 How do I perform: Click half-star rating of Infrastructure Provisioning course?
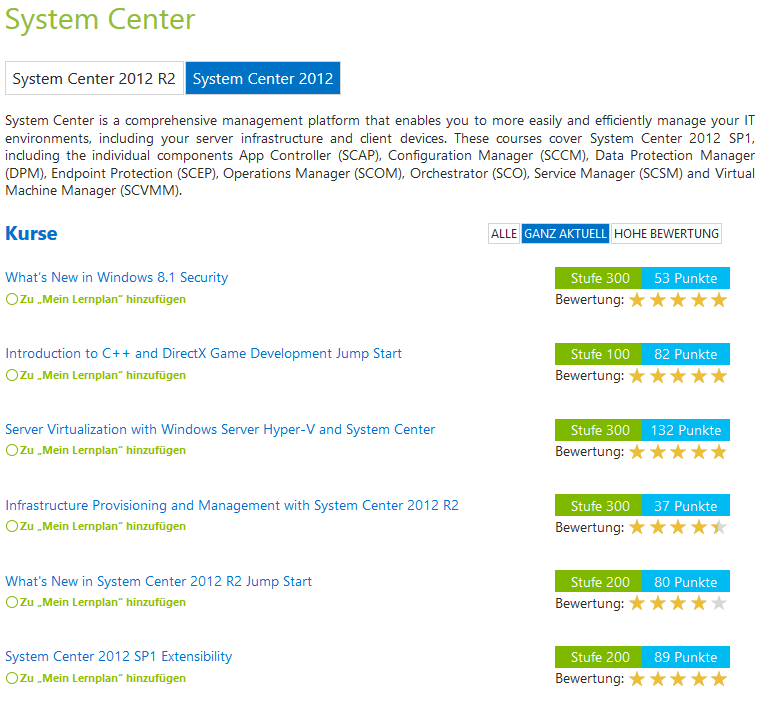point(678,527)
